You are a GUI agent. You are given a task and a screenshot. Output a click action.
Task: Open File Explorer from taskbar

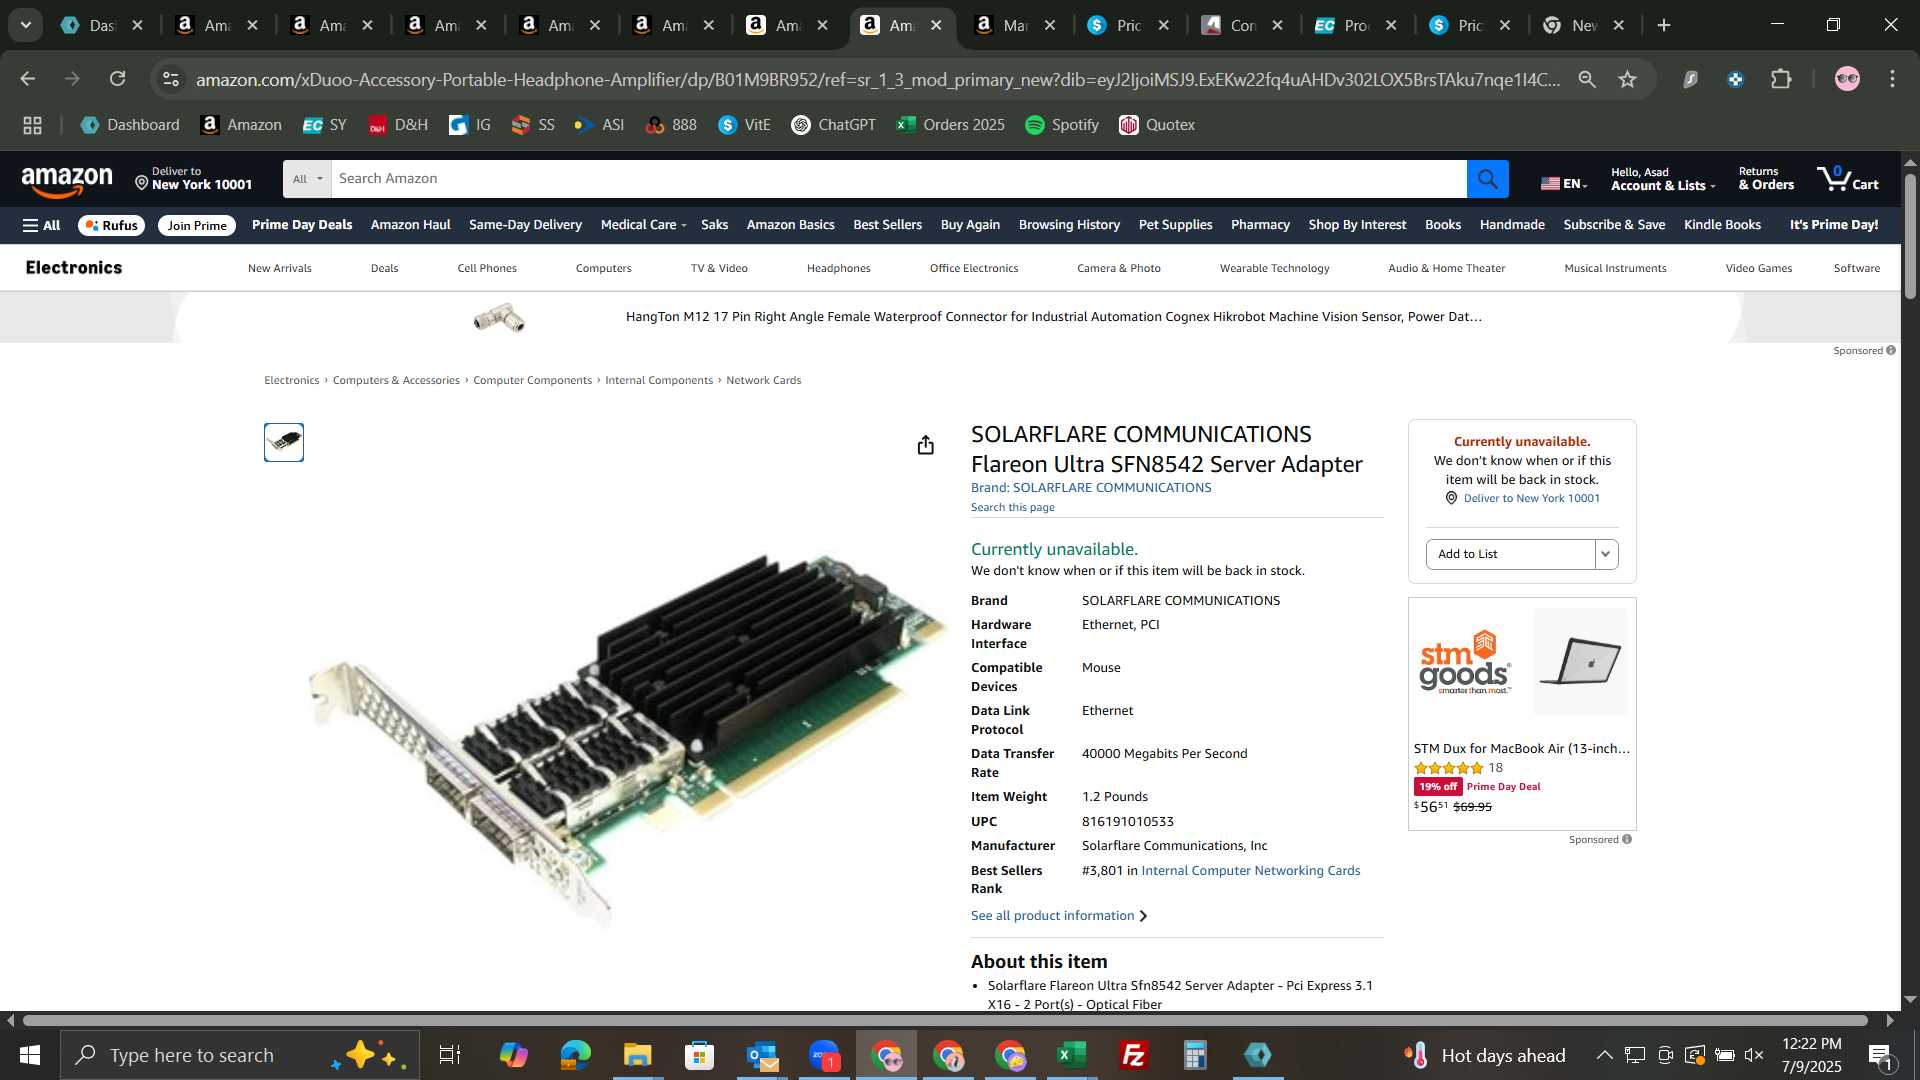tap(637, 1055)
